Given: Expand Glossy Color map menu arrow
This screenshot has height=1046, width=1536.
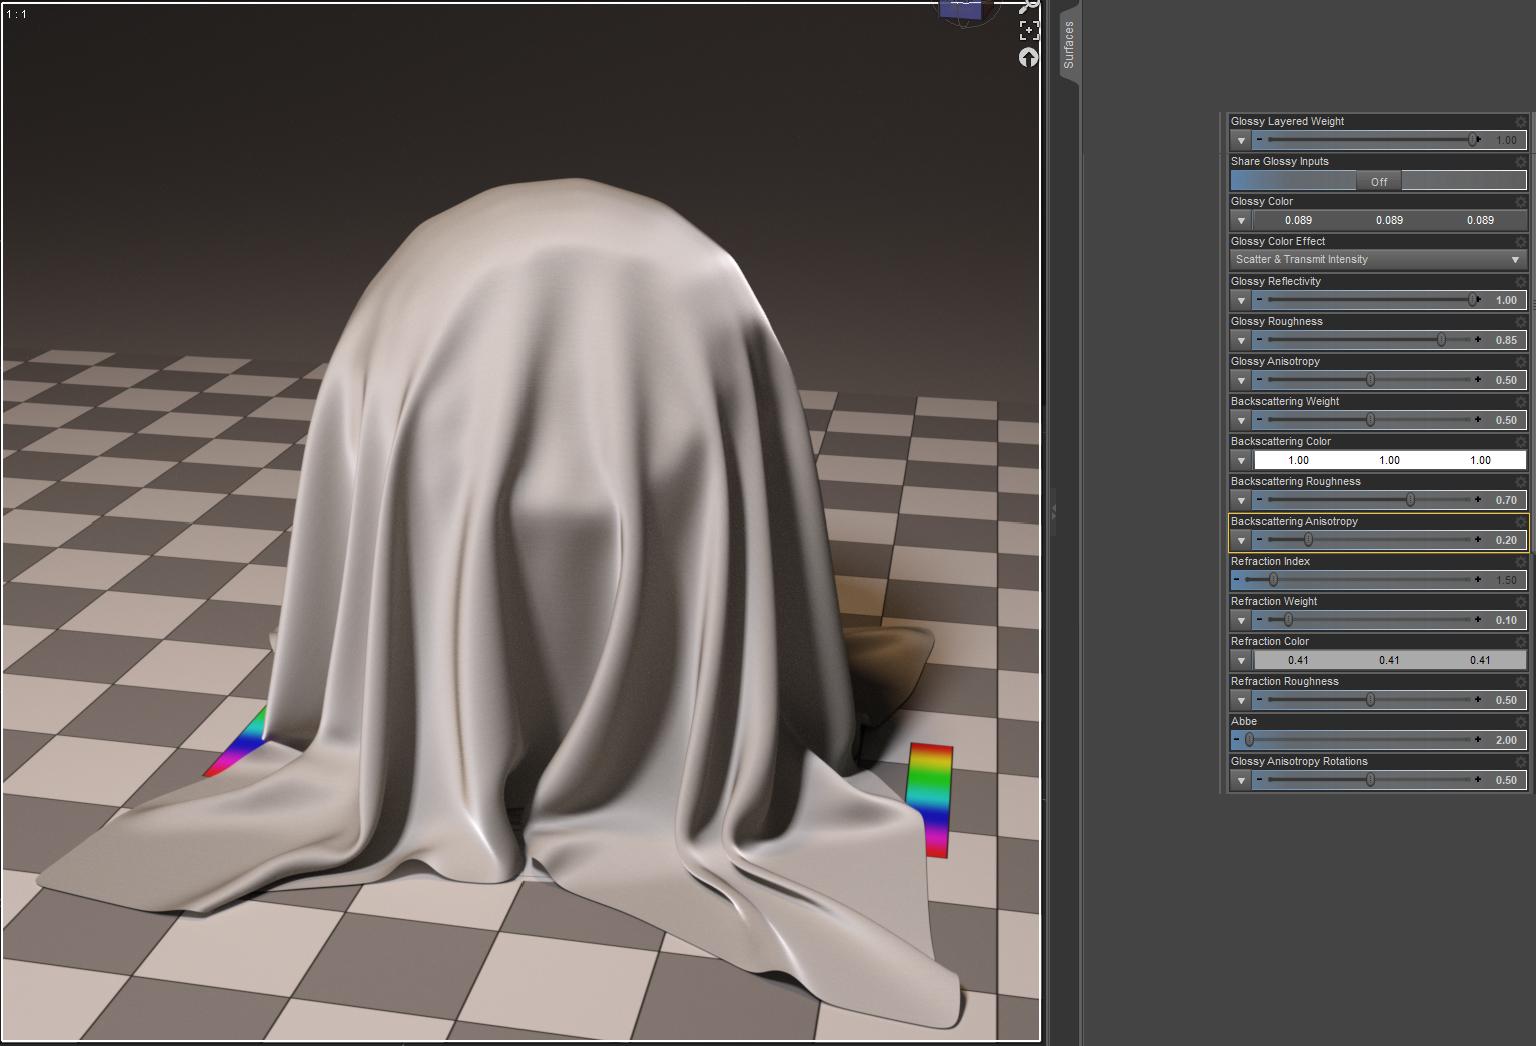Looking at the screenshot, I should pos(1241,220).
